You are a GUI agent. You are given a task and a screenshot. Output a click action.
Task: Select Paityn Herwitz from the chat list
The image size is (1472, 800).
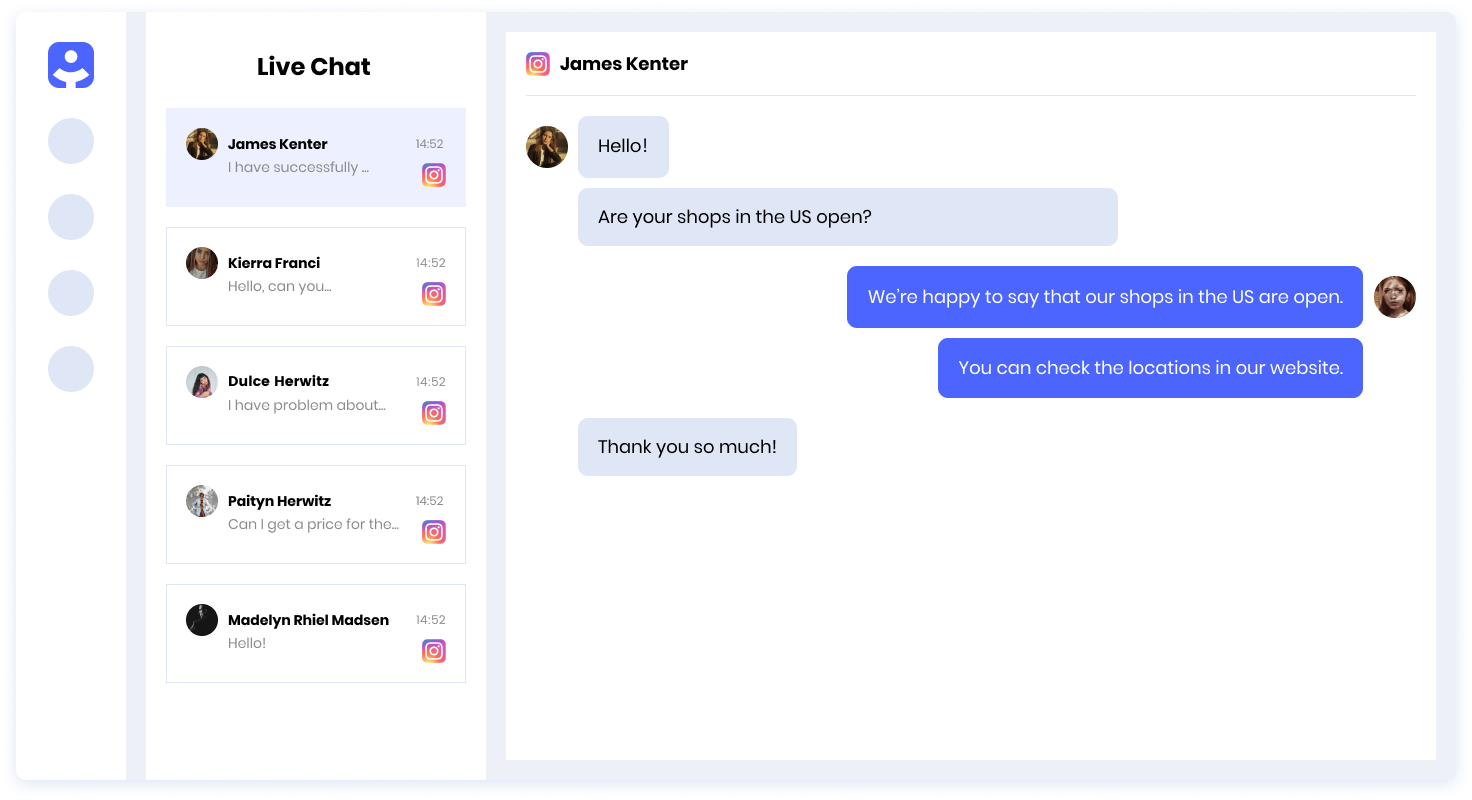pos(300,514)
